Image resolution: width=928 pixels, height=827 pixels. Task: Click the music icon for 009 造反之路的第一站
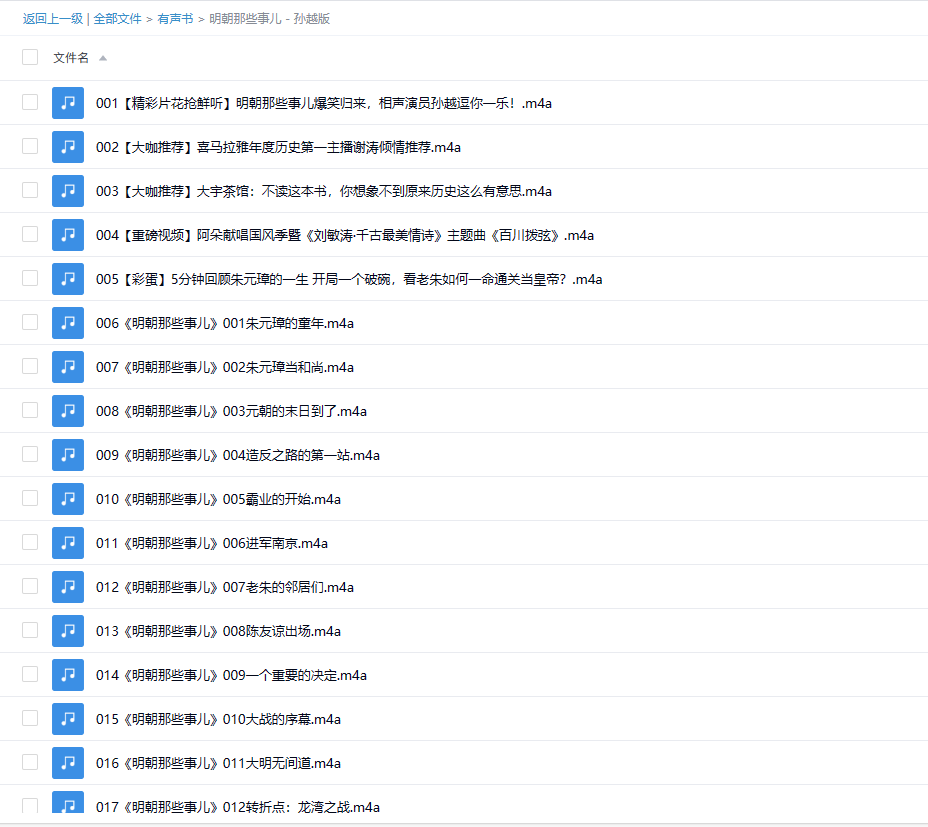[67, 454]
